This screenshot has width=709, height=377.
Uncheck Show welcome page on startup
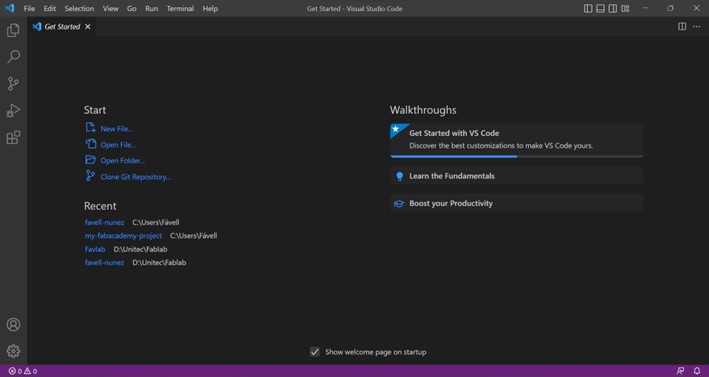315,352
